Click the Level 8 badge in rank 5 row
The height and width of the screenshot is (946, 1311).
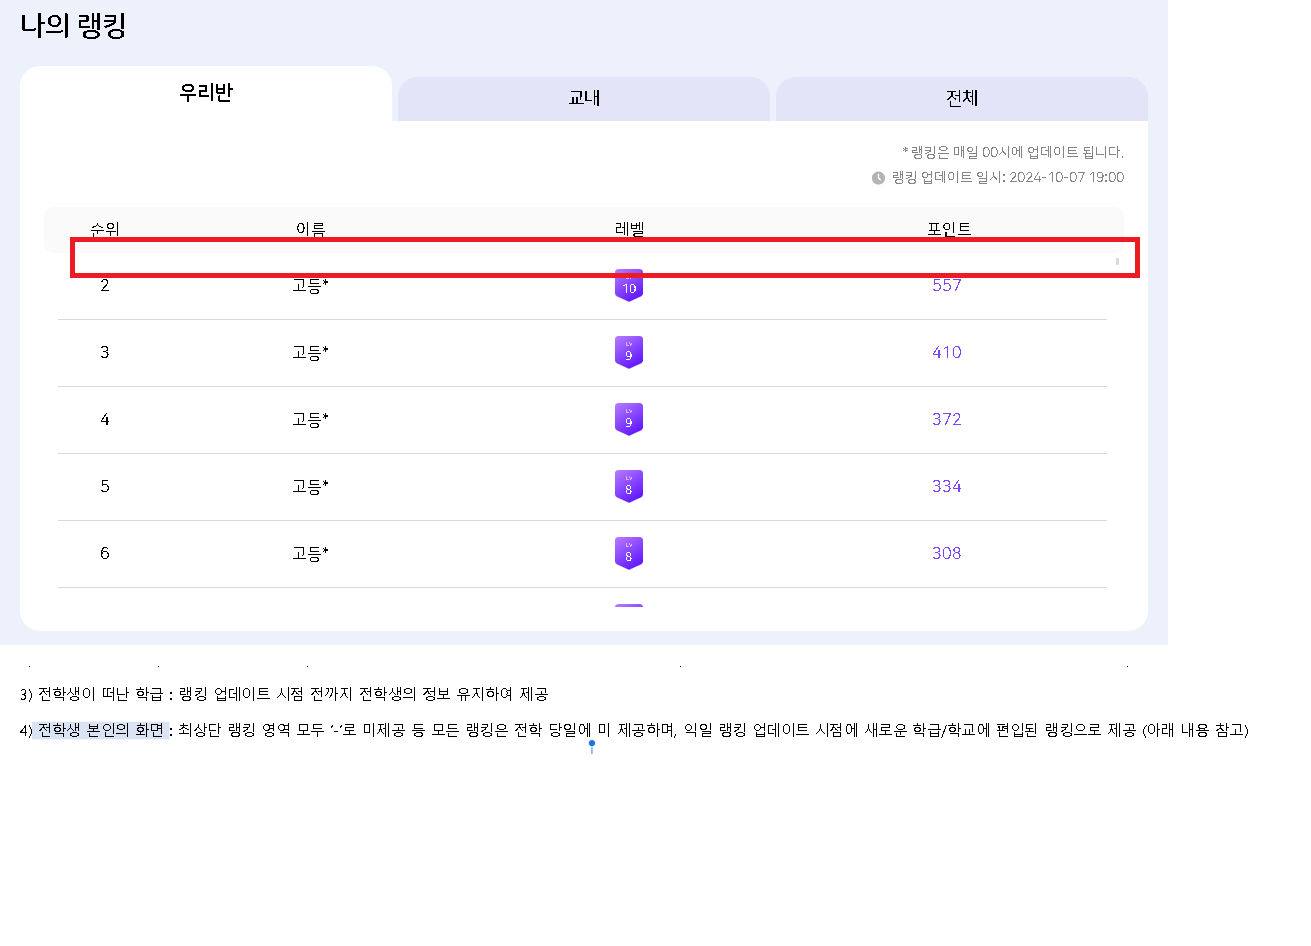(629, 486)
